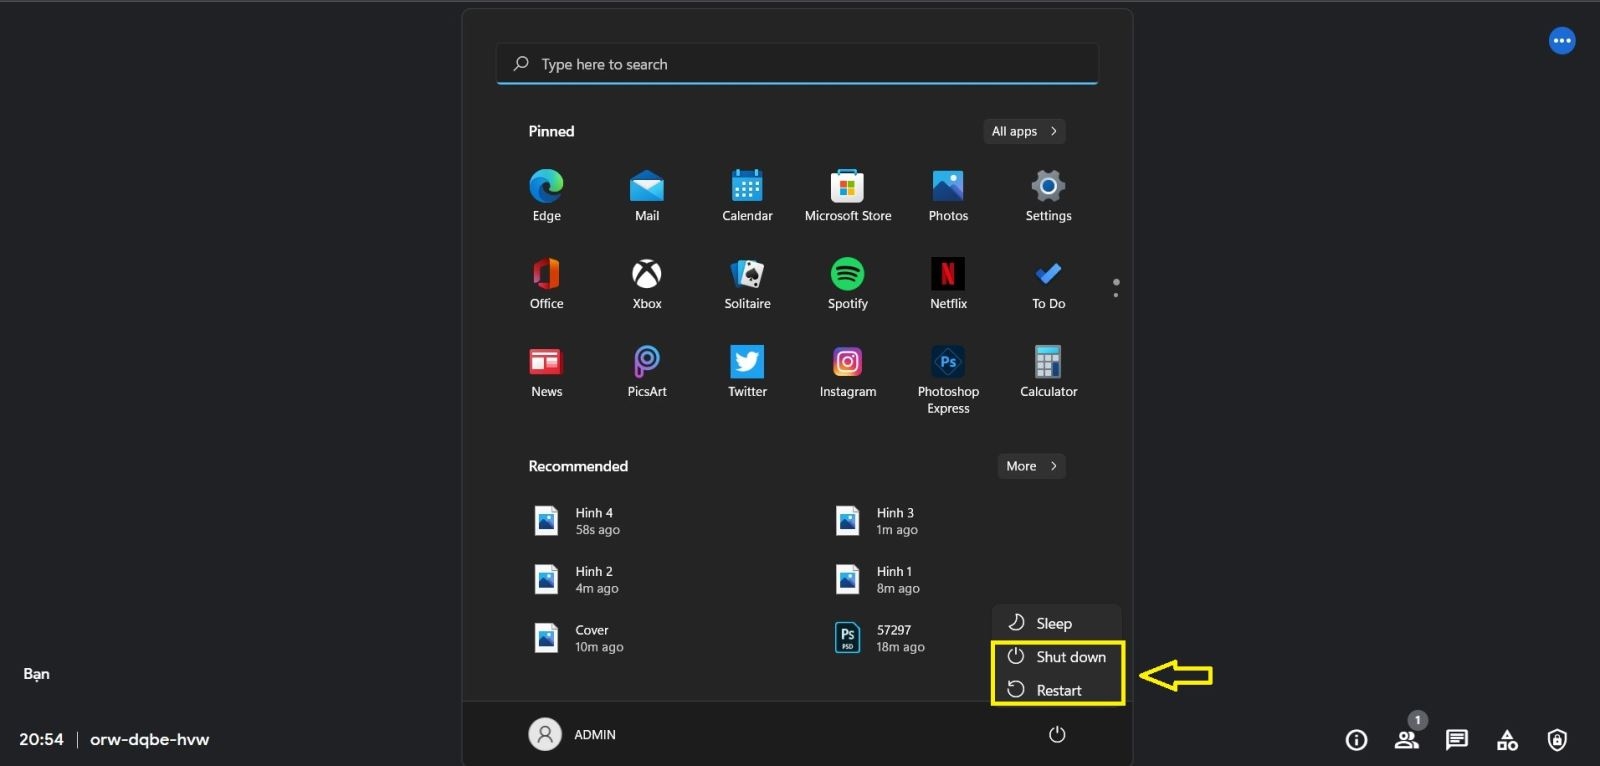Start the Solitaire game
Viewport: 1600px width, 766px height.
[x=747, y=283]
